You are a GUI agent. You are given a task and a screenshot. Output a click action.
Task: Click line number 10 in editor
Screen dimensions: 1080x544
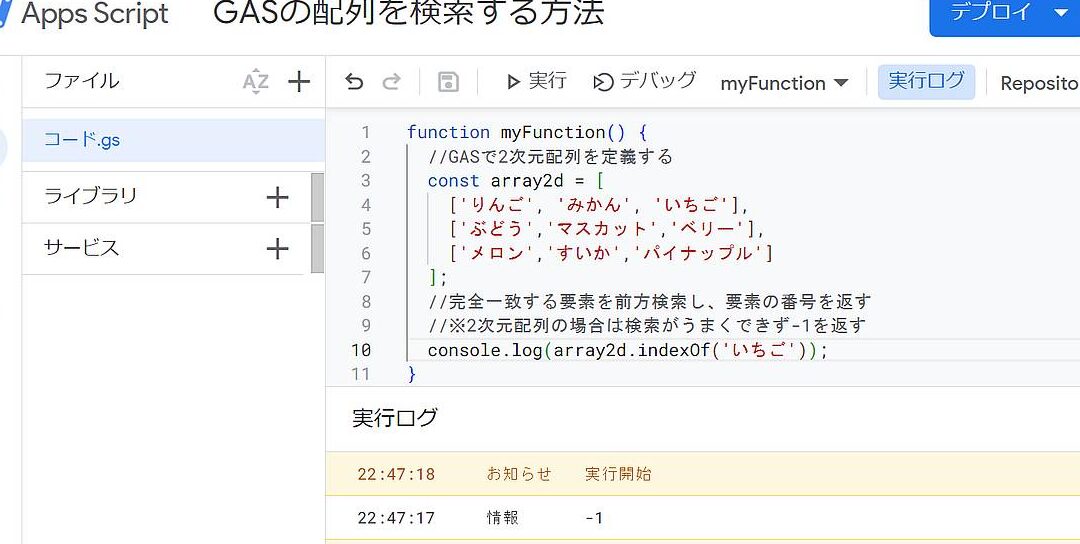pyautogui.click(x=361, y=350)
